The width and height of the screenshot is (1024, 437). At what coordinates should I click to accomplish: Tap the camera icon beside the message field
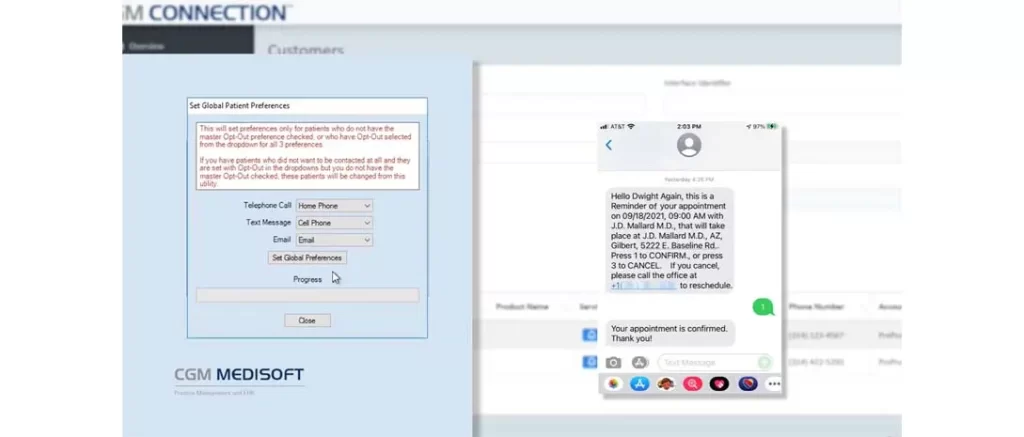coord(613,363)
